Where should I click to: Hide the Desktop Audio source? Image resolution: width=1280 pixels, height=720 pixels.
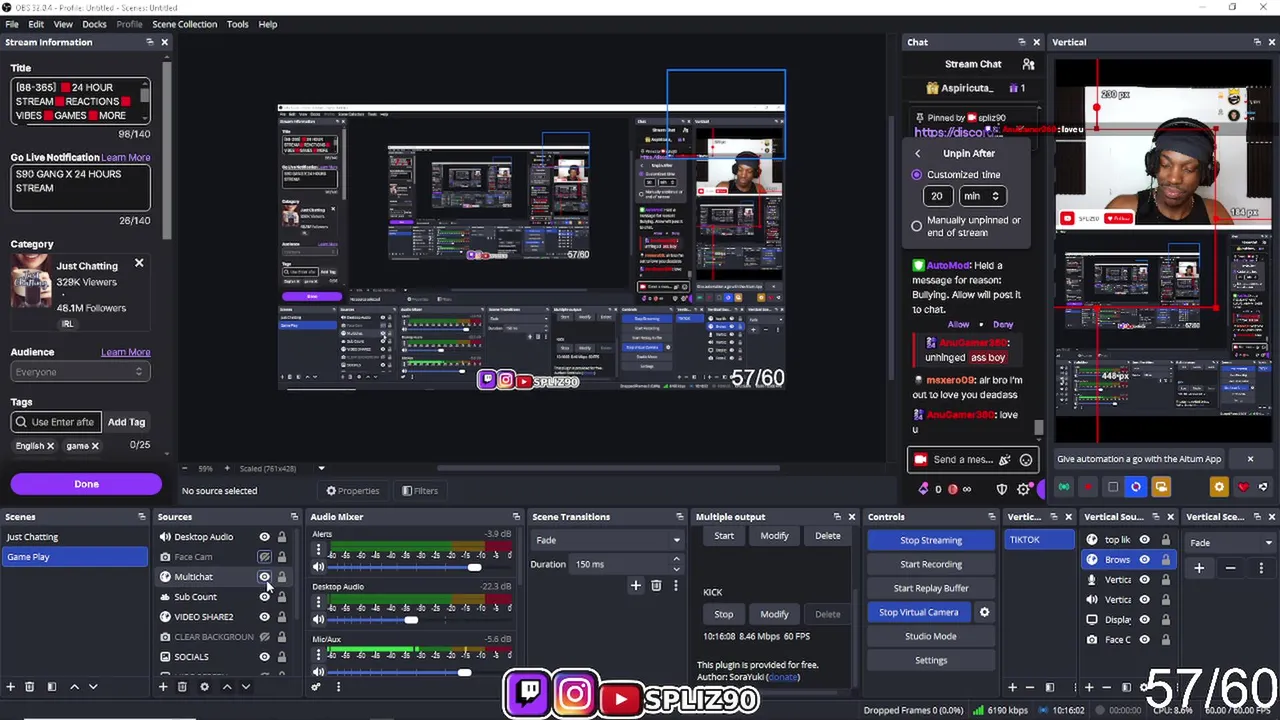point(264,537)
